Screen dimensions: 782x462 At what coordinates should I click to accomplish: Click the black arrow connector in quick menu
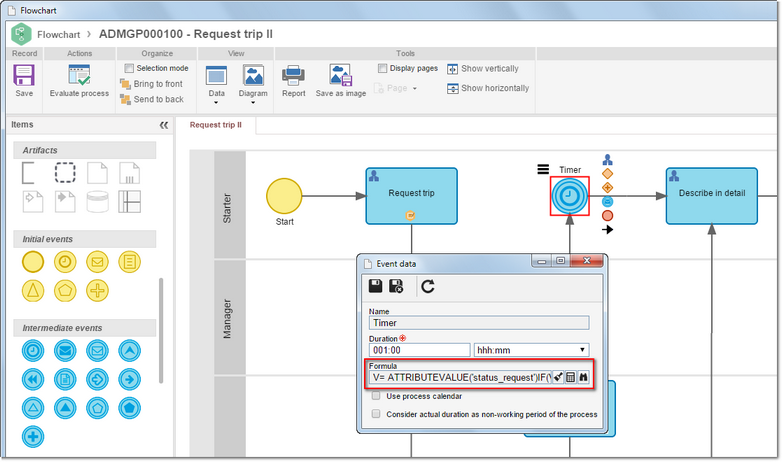[607, 230]
